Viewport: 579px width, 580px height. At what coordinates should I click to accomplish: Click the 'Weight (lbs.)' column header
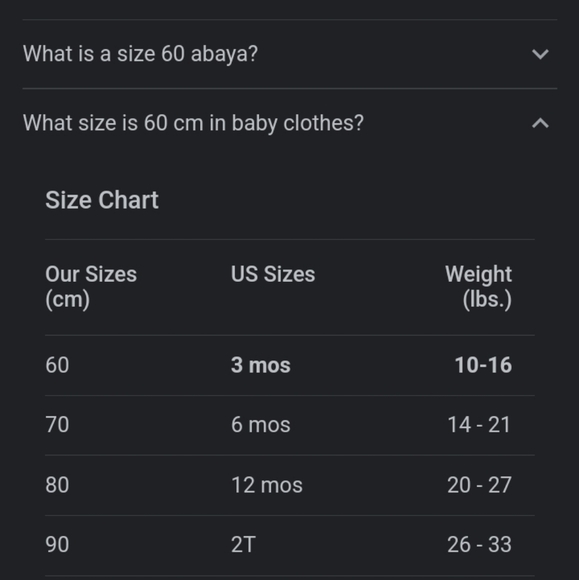pyautogui.click(x=478, y=287)
